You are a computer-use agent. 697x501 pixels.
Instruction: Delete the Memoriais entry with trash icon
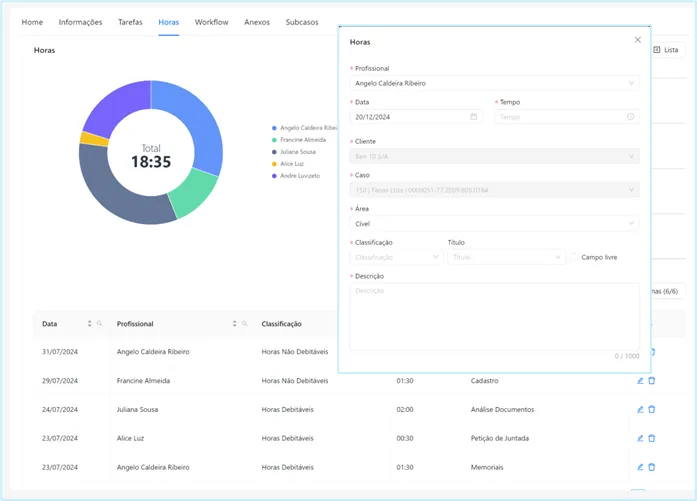coord(652,467)
